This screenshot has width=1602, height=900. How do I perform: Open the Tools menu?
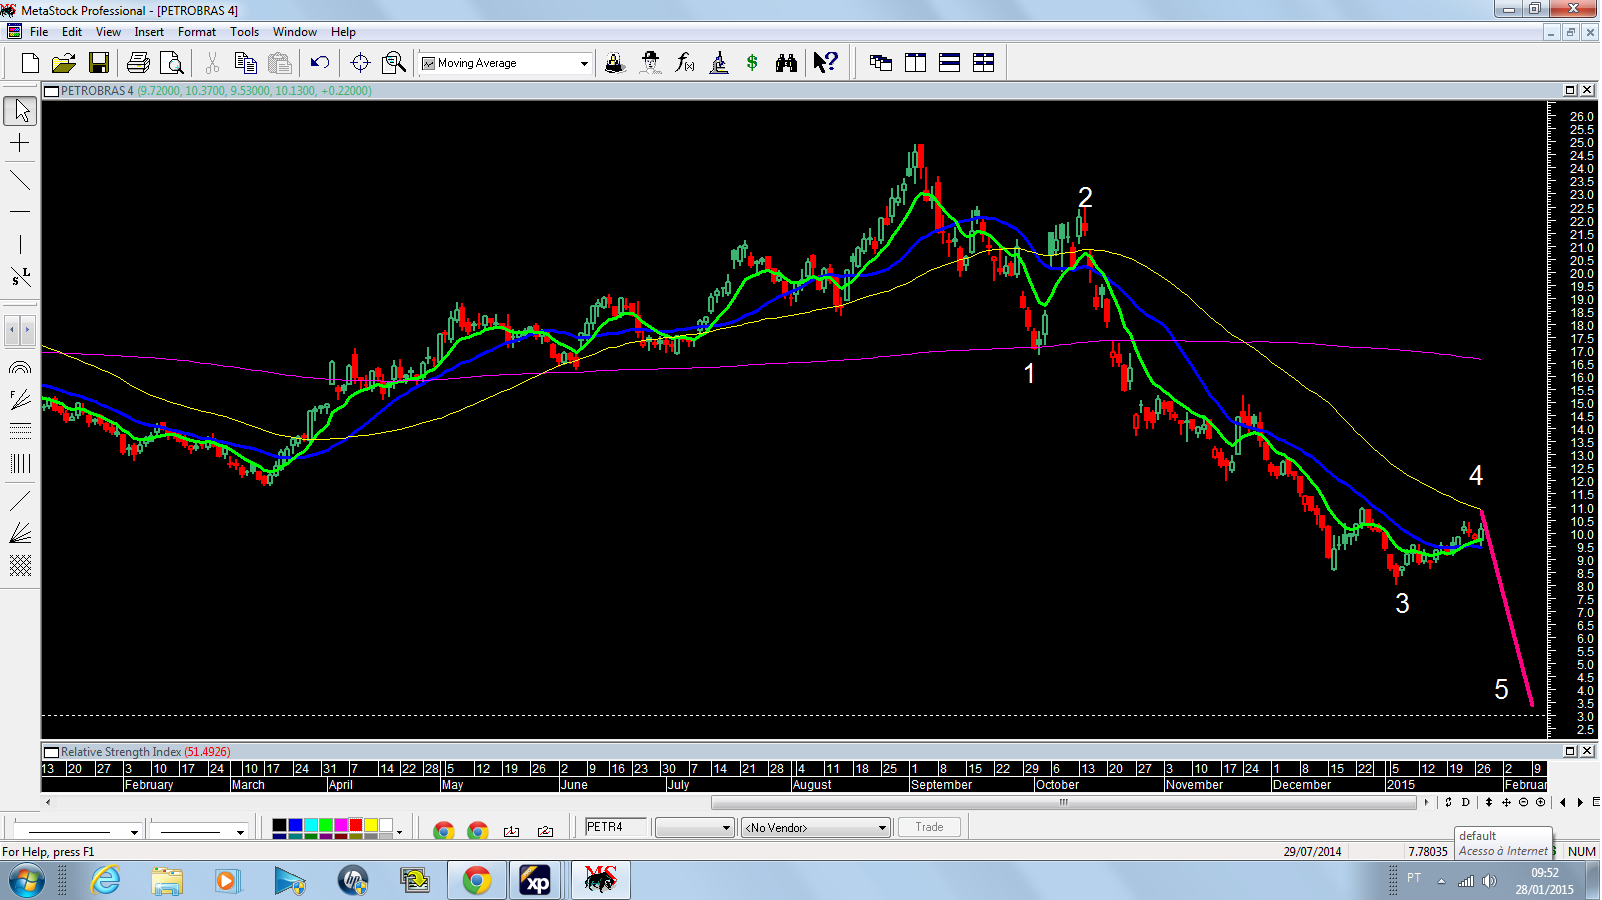tap(244, 32)
